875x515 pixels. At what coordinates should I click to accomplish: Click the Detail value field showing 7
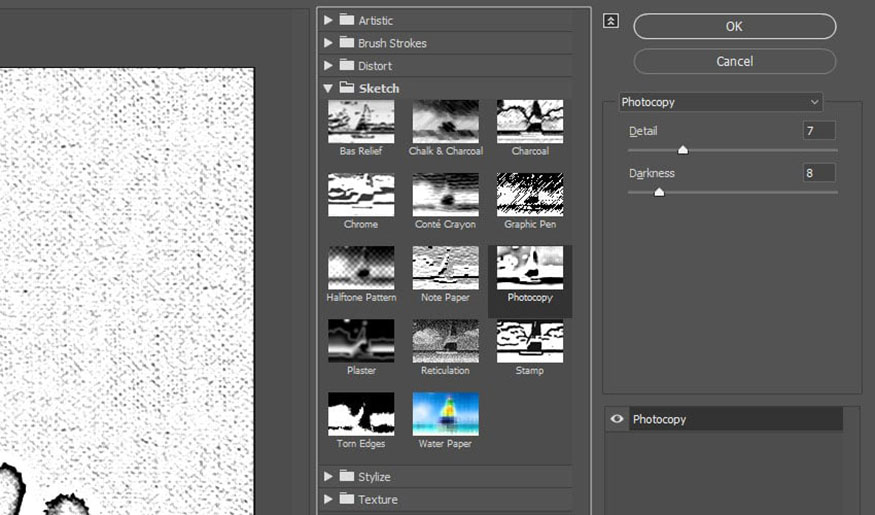(x=819, y=131)
